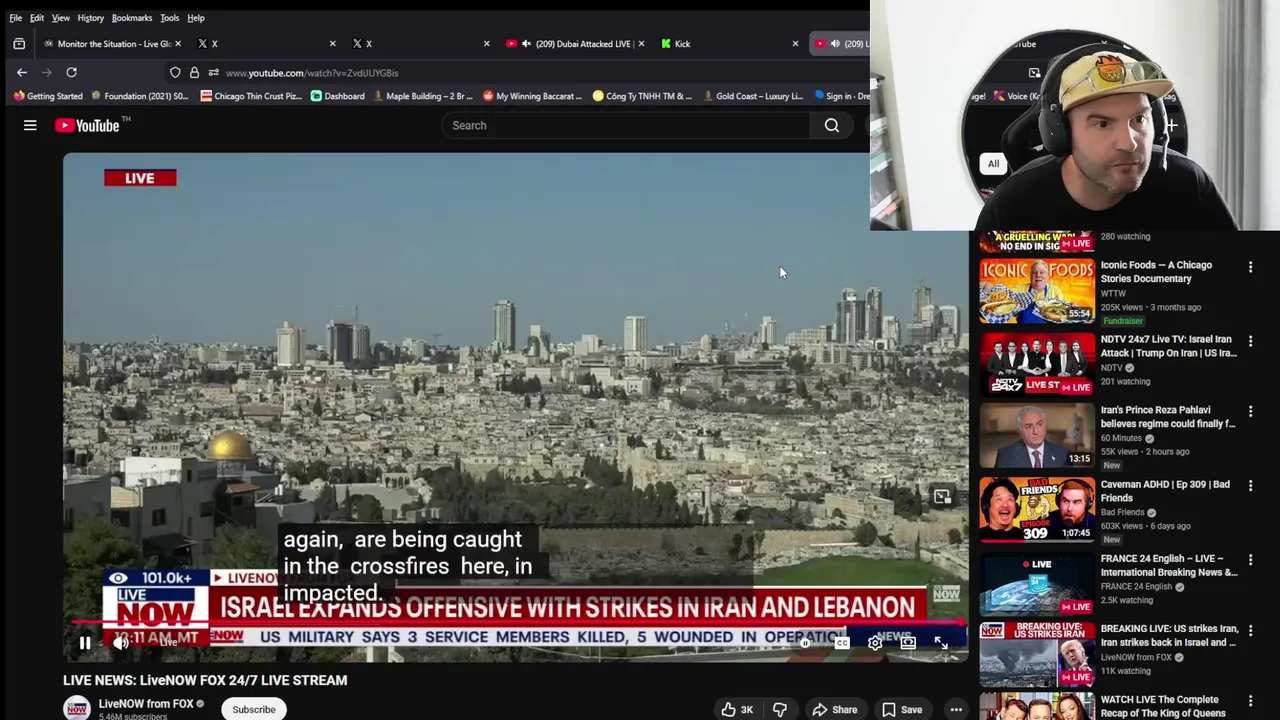The height and width of the screenshot is (720, 1280).
Task: Open the Tools menu
Action: [169, 18]
